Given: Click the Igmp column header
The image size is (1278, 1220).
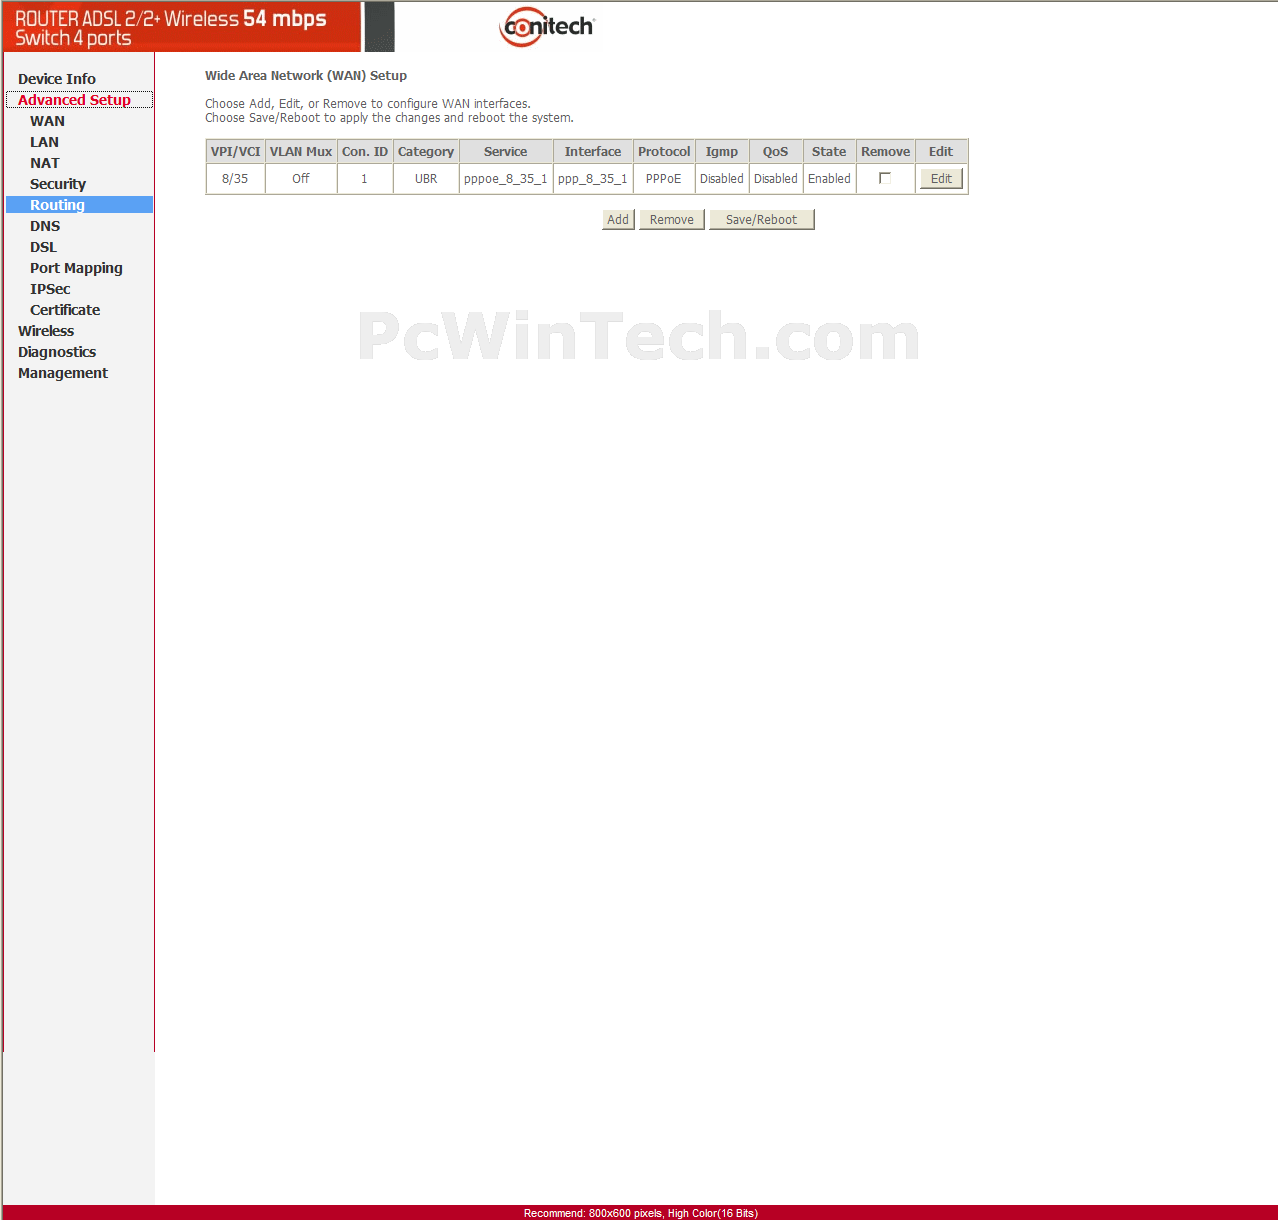Looking at the screenshot, I should coord(722,152).
